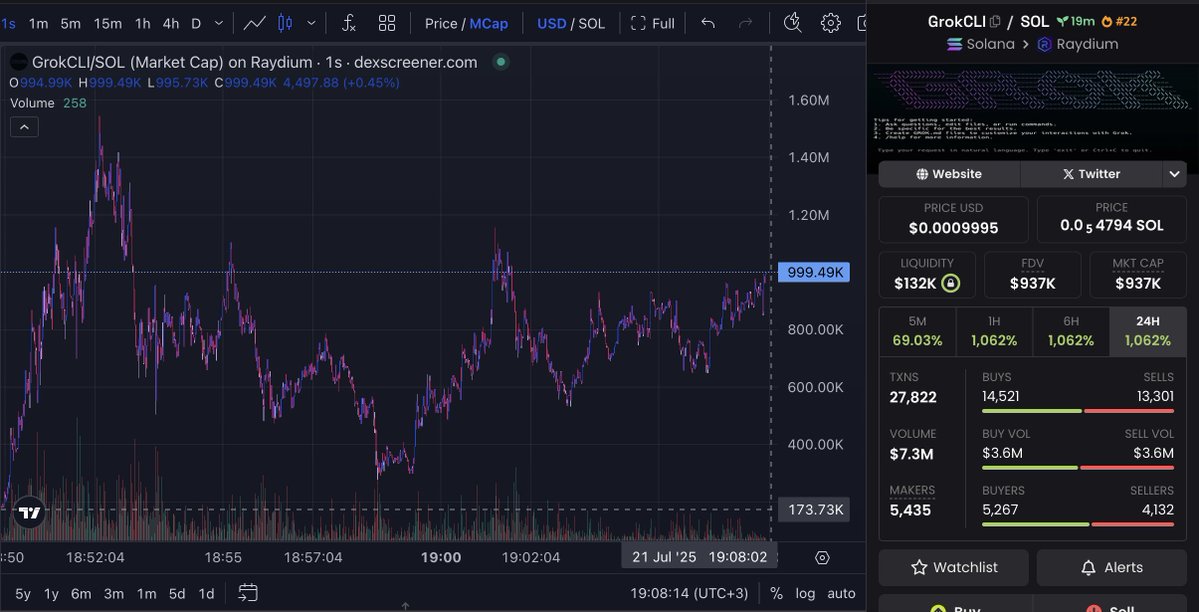1199x612 pixels.
Task: Expand the chart style dropdown
Action: coord(310,24)
